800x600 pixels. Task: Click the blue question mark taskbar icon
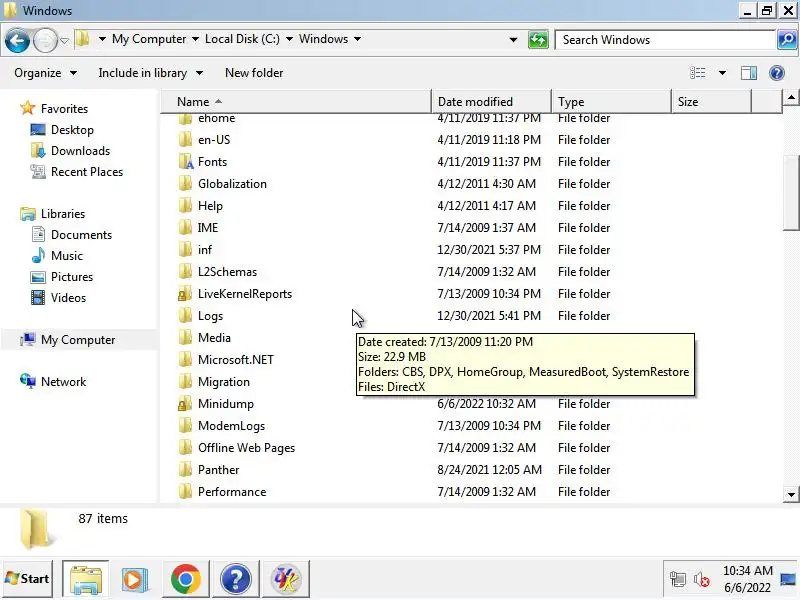pos(235,579)
